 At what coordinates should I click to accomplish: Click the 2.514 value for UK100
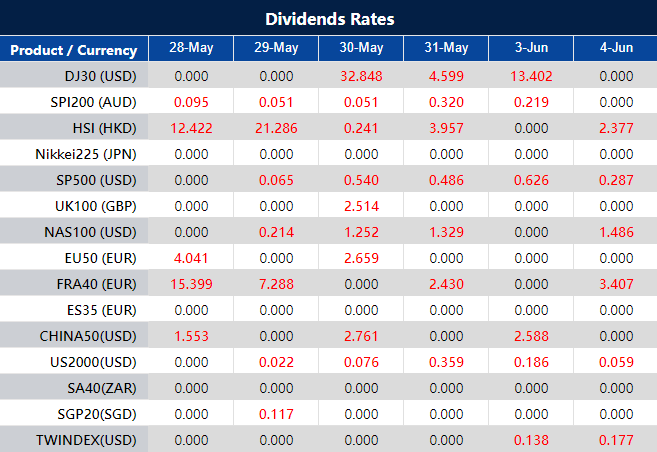point(361,205)
